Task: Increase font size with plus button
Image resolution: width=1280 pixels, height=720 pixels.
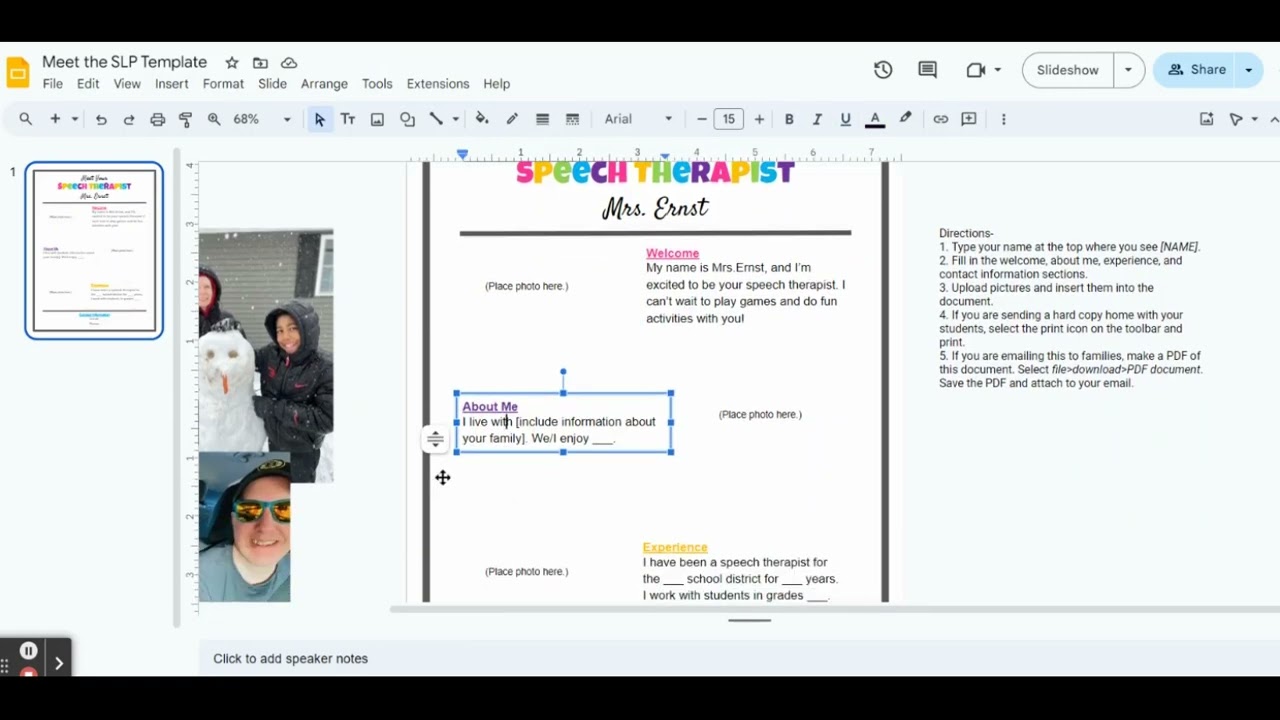Action: pos(759,119)
